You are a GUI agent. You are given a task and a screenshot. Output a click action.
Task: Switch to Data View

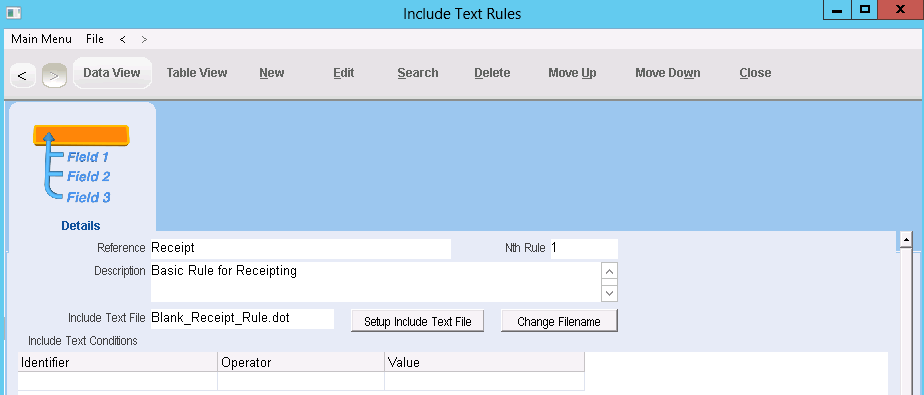click(112, 73)
